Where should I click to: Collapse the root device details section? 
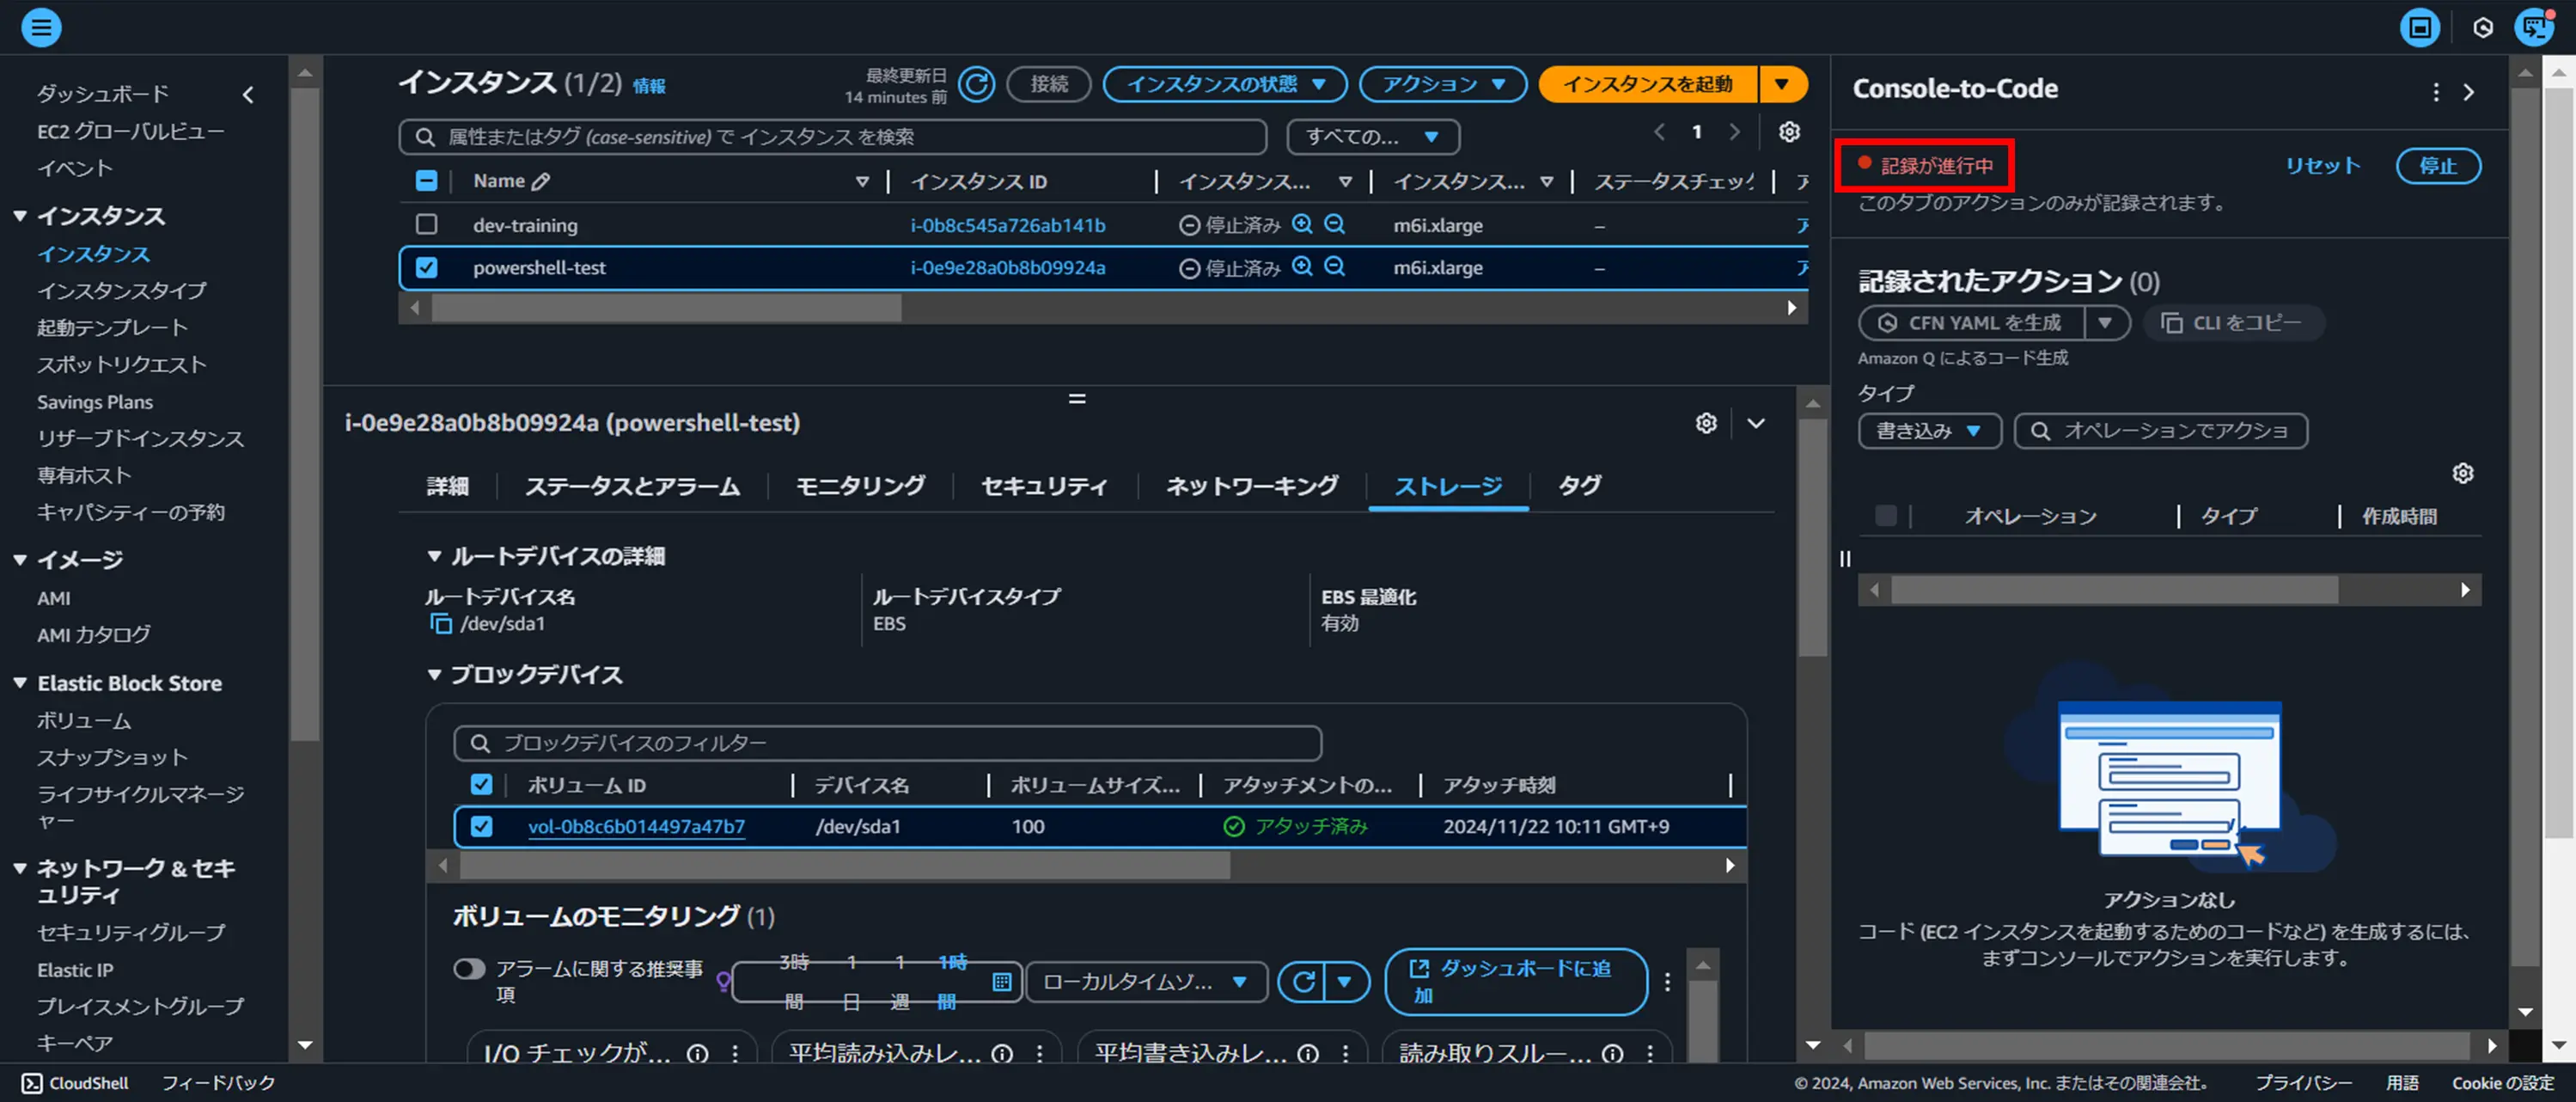coord(434,556)
